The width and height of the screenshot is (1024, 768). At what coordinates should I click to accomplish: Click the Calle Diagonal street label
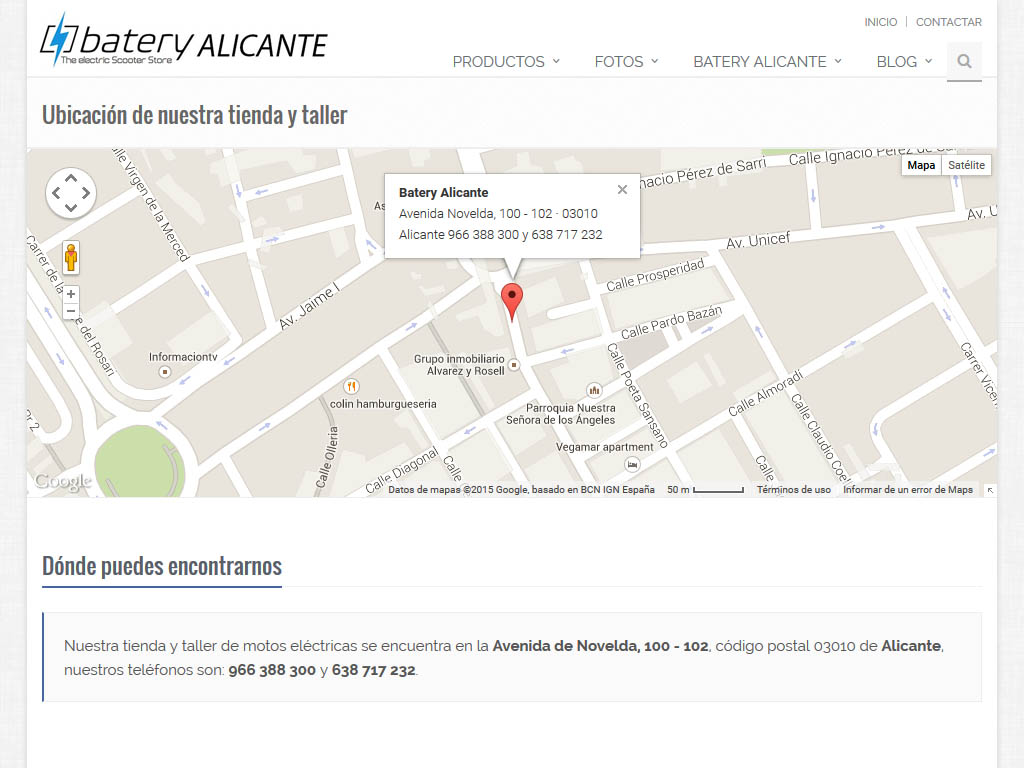click(401, 470)
